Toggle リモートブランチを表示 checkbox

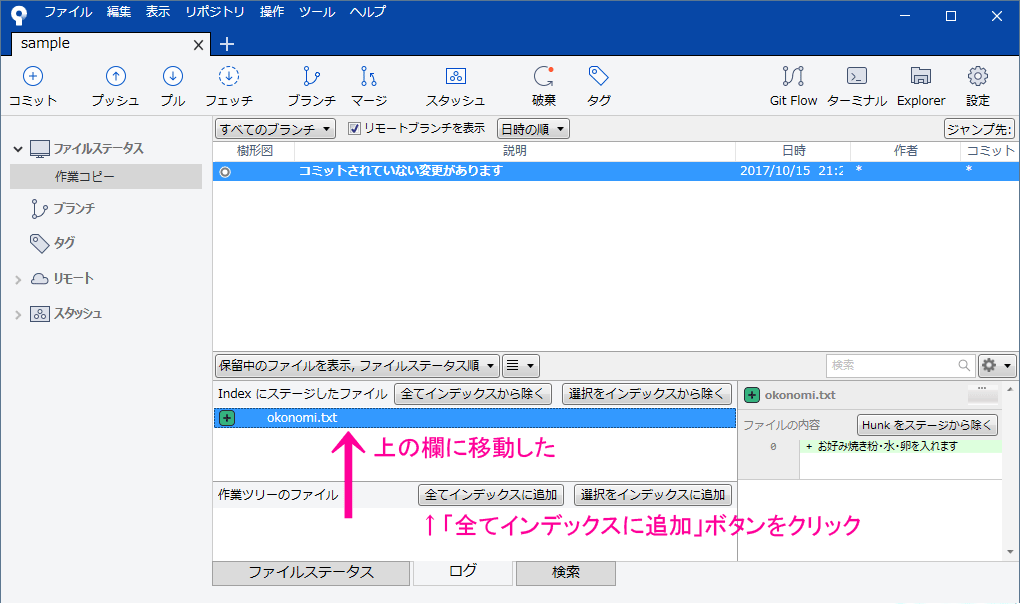pos(354,129)
